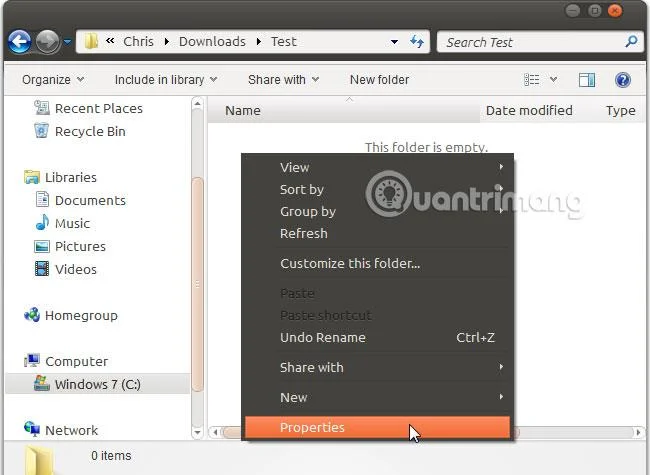The image size is (650, 475).
Task: Click the search magnifier icon
Action: click(x=631, y=41)
